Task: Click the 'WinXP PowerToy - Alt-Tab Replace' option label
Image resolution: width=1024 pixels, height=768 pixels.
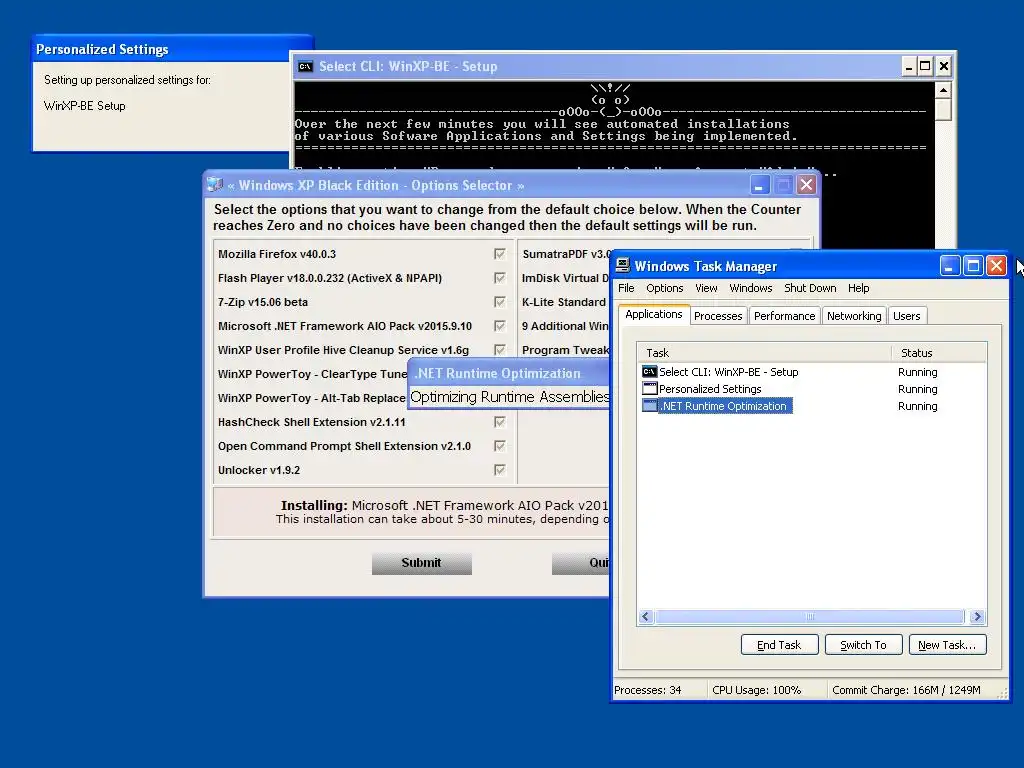Action: [x=312, y=398]
